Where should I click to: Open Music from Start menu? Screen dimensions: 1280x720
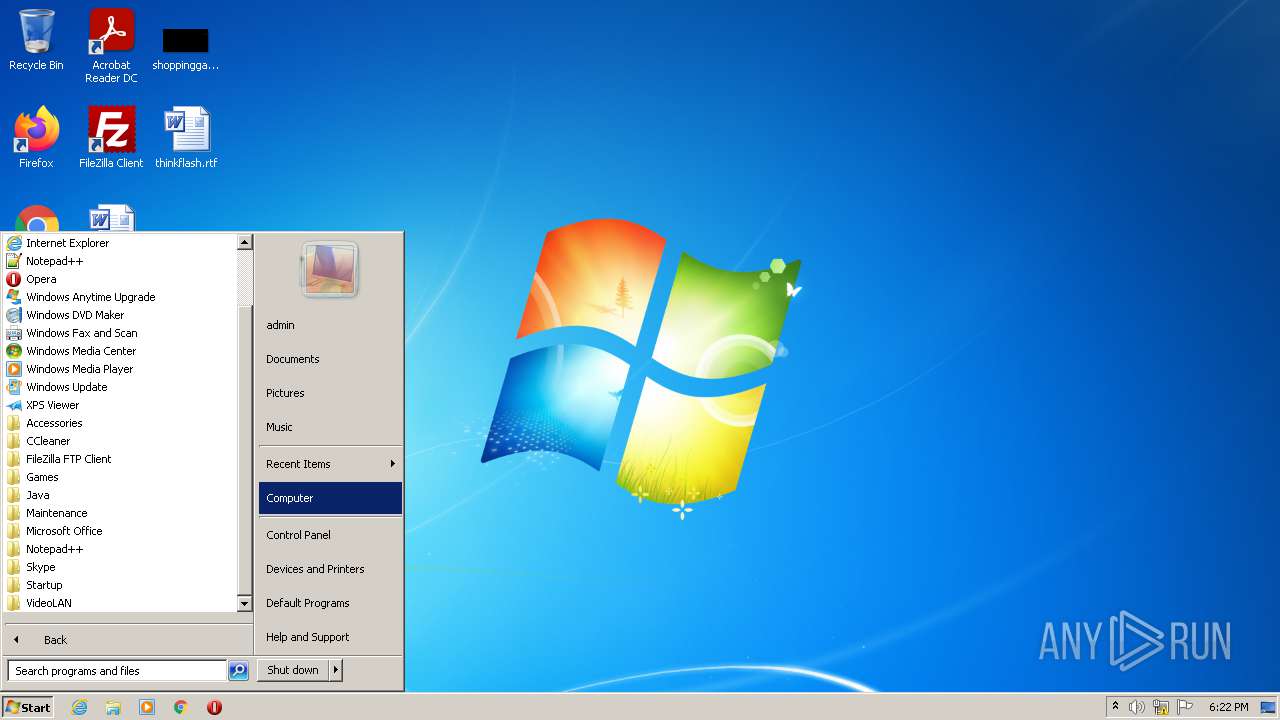(x=330, y=427)
